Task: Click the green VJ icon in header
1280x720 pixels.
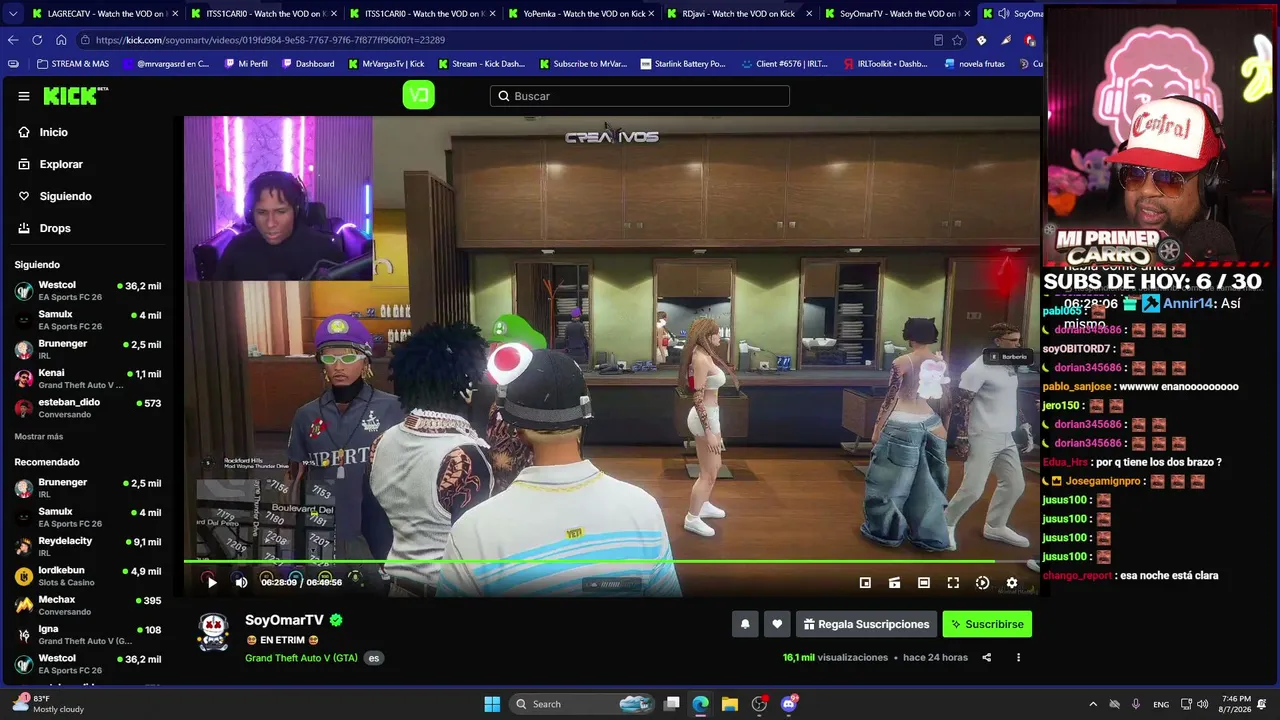Action: (x=418, y=95)
